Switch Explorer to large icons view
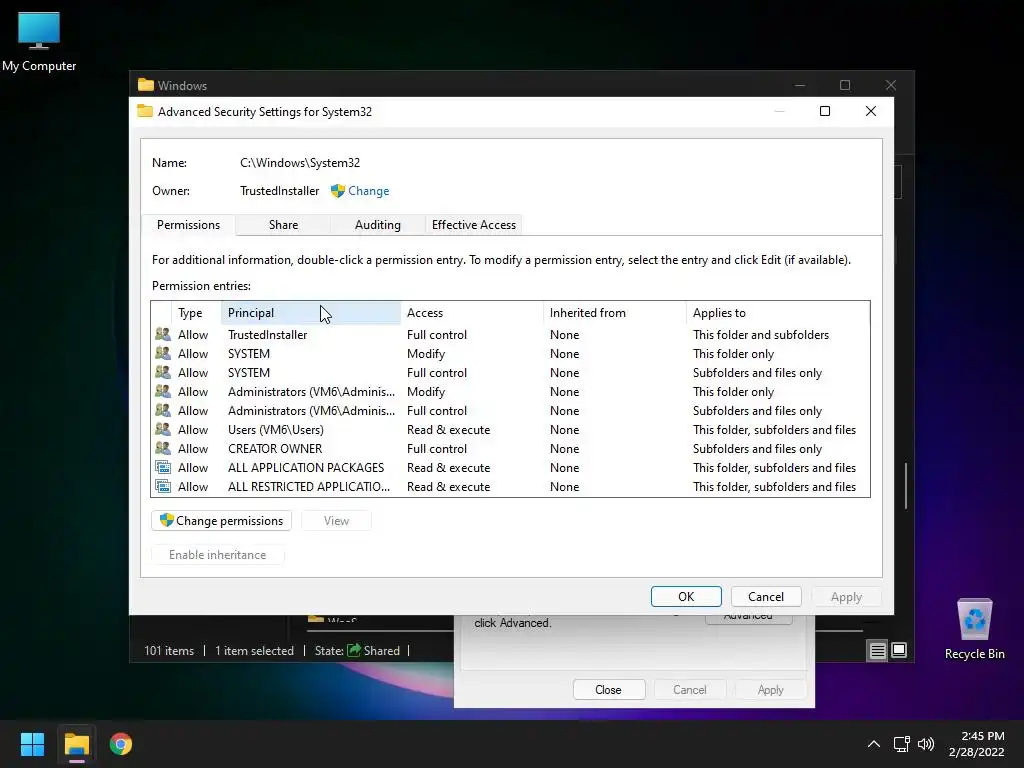Screen dimensions: 1024x768 tap(899, 650)
